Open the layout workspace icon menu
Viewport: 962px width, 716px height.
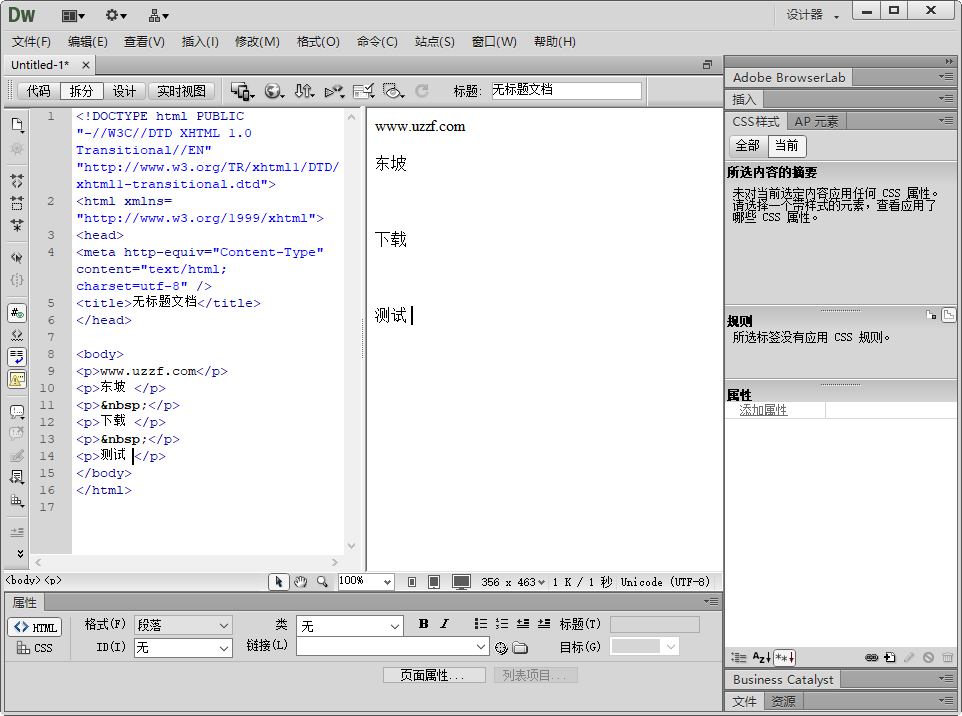coord(73,16)
